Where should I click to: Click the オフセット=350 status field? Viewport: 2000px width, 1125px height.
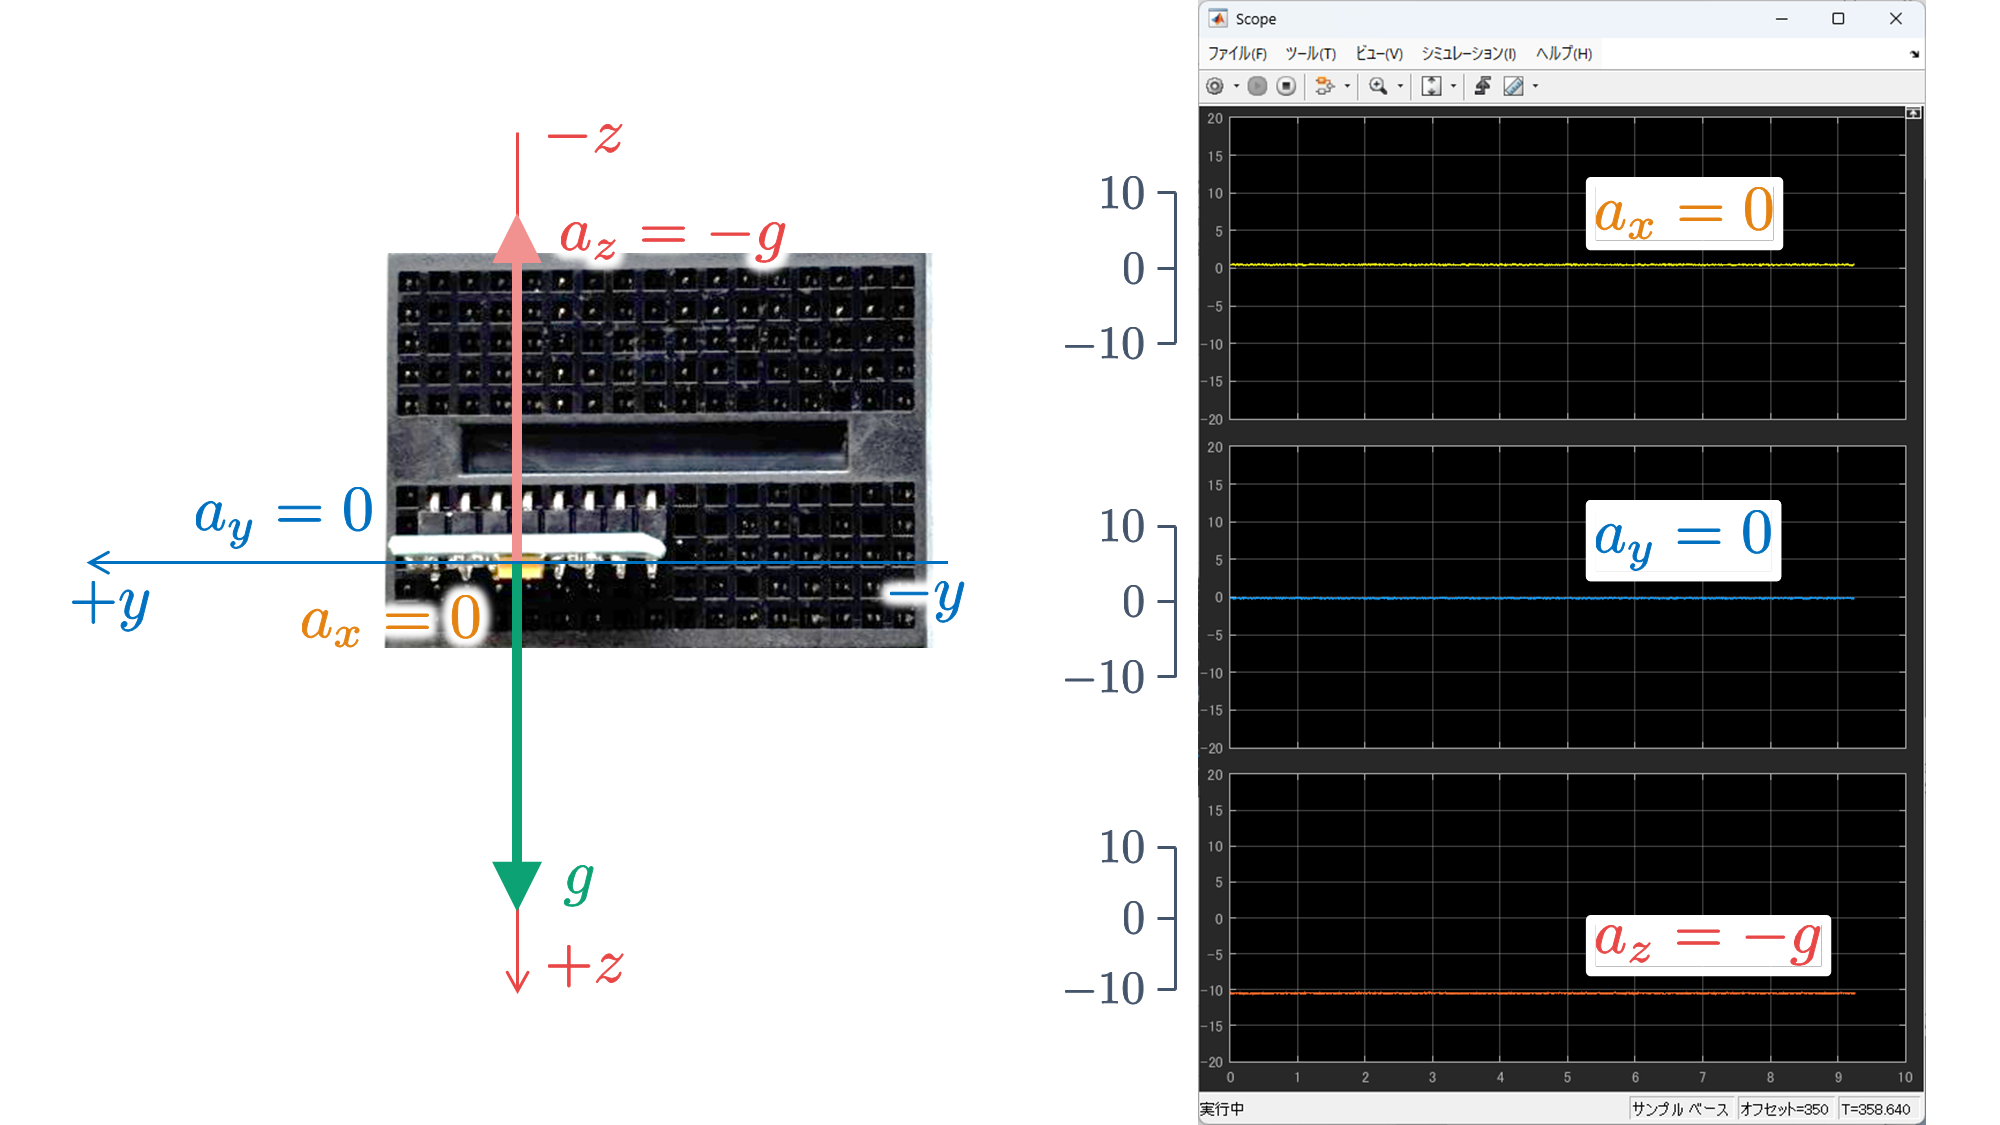[x=1784, y=1109]
